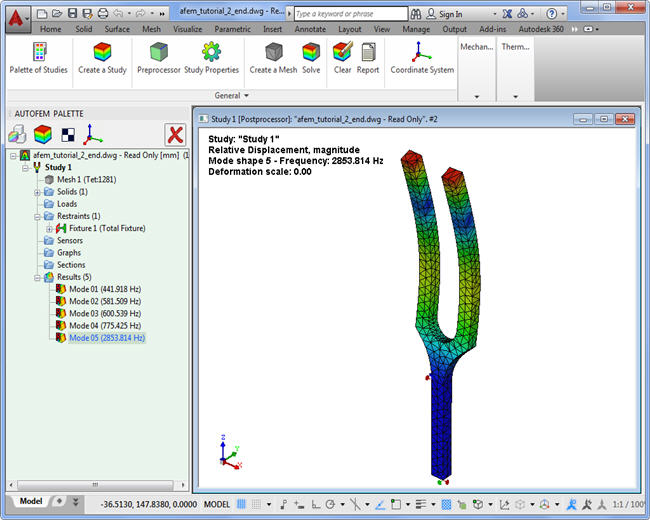
Task: Toggle 3D object snap cube icon
Action: coord(478,504)
